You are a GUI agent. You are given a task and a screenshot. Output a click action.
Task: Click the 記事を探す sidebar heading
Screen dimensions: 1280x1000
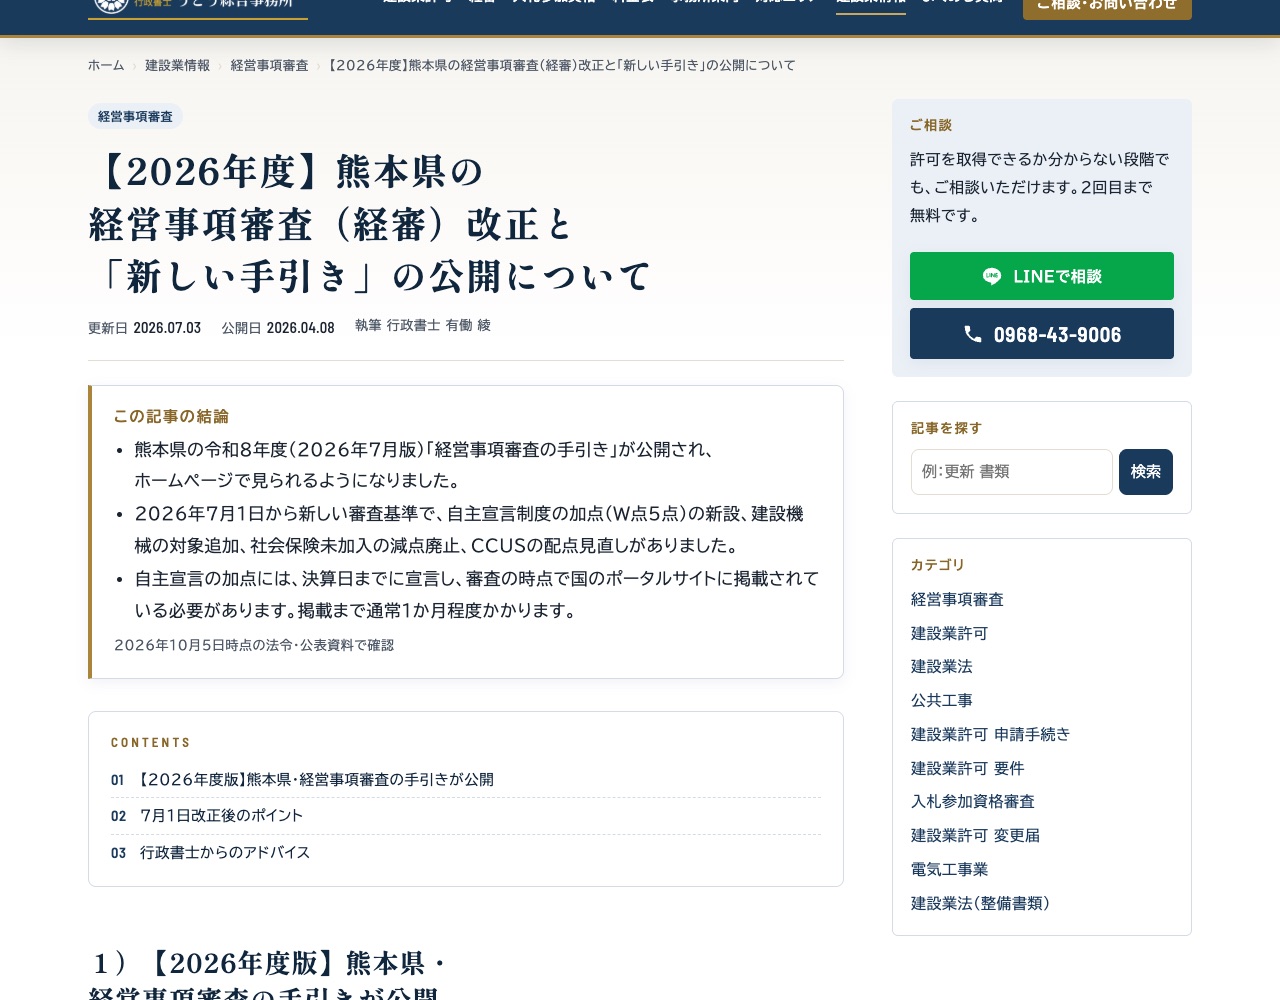coord(946,428)
